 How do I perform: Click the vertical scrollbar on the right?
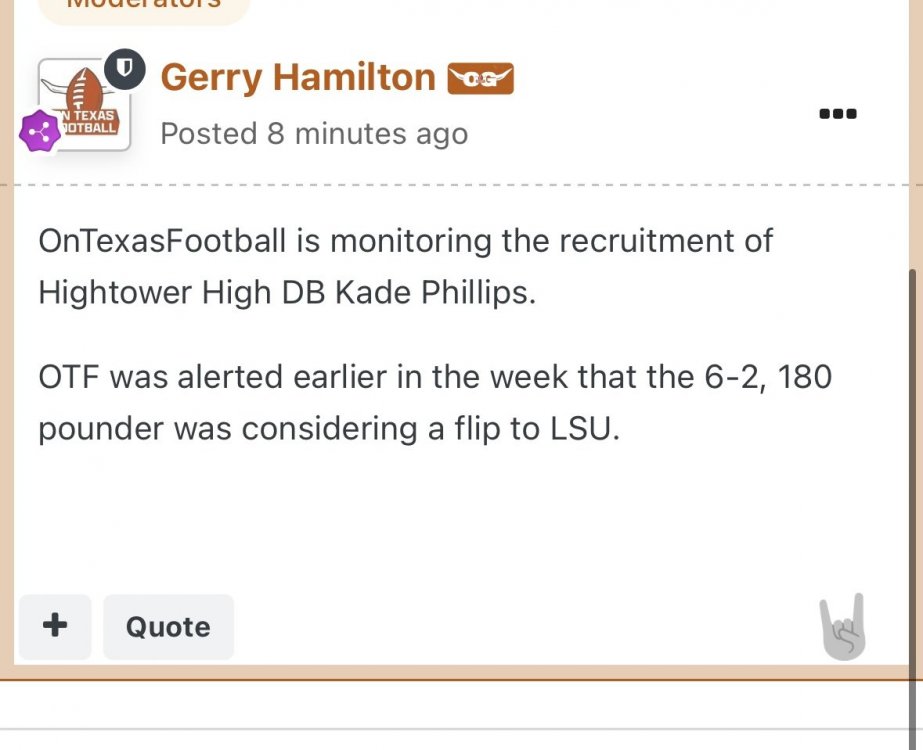pos(911,450)
